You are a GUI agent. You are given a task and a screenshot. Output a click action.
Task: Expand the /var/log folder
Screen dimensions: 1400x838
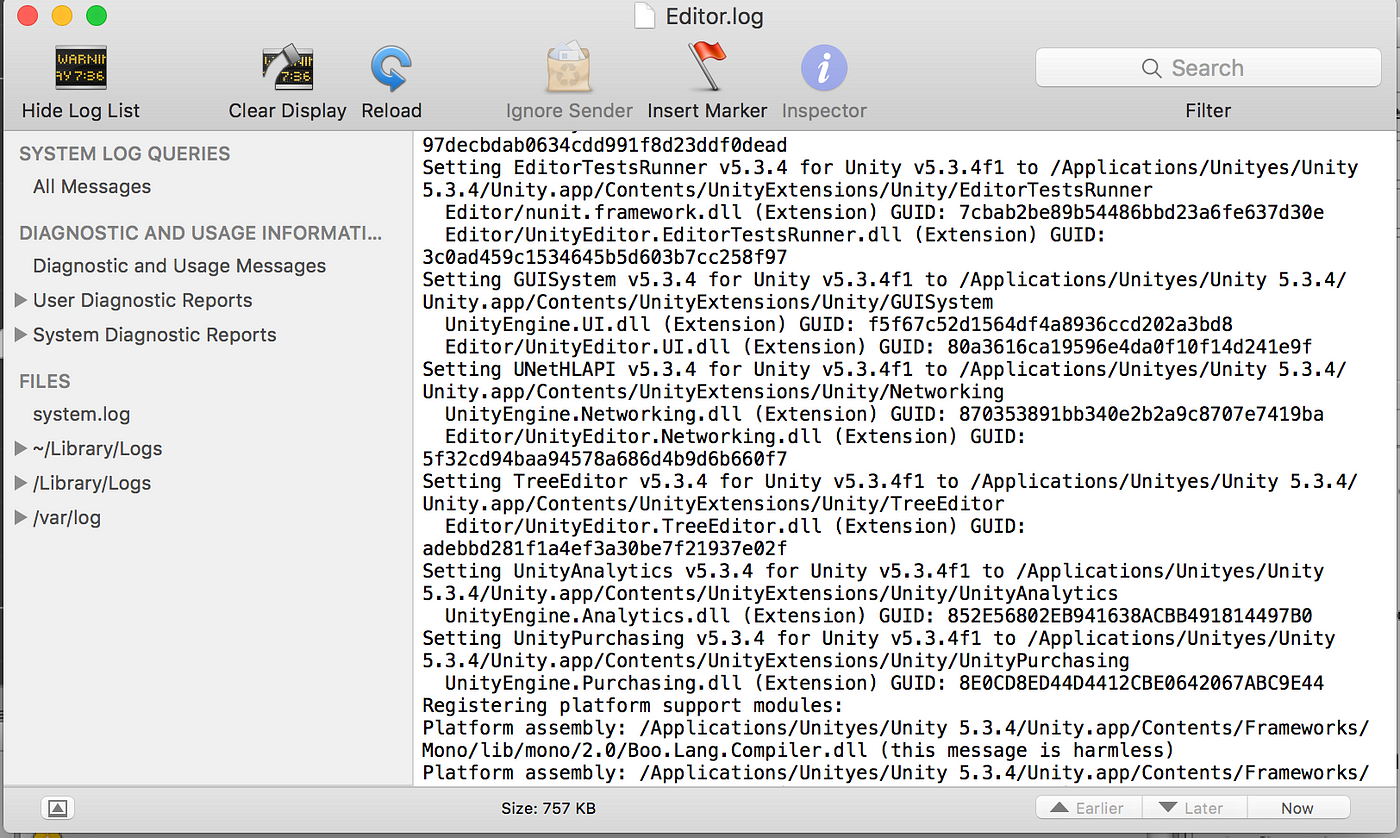pos(21,518)
